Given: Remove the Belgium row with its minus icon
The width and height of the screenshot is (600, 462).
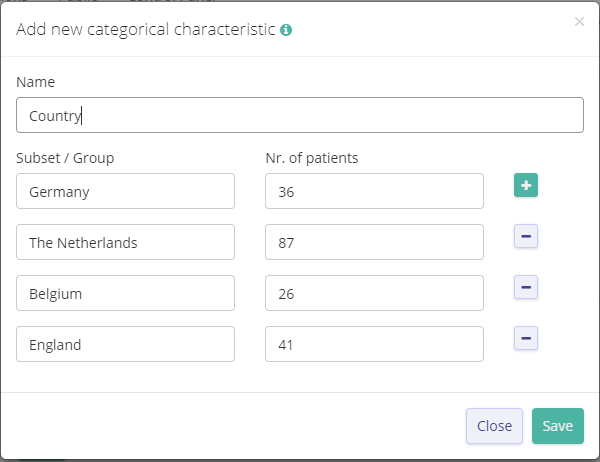Looking at the screenshot, I should 526,287.
